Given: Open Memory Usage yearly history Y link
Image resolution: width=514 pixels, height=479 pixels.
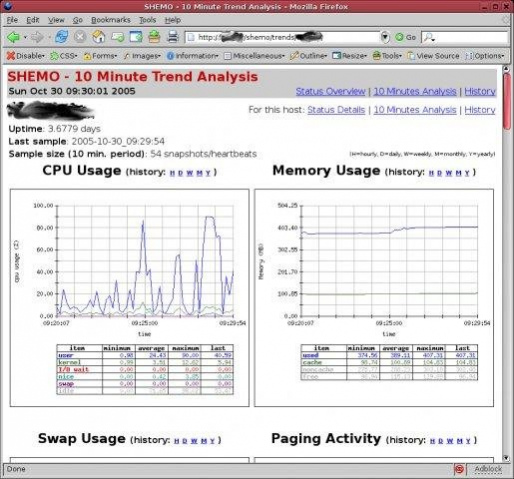Looking at the screenshot, I should coord(467,173).
